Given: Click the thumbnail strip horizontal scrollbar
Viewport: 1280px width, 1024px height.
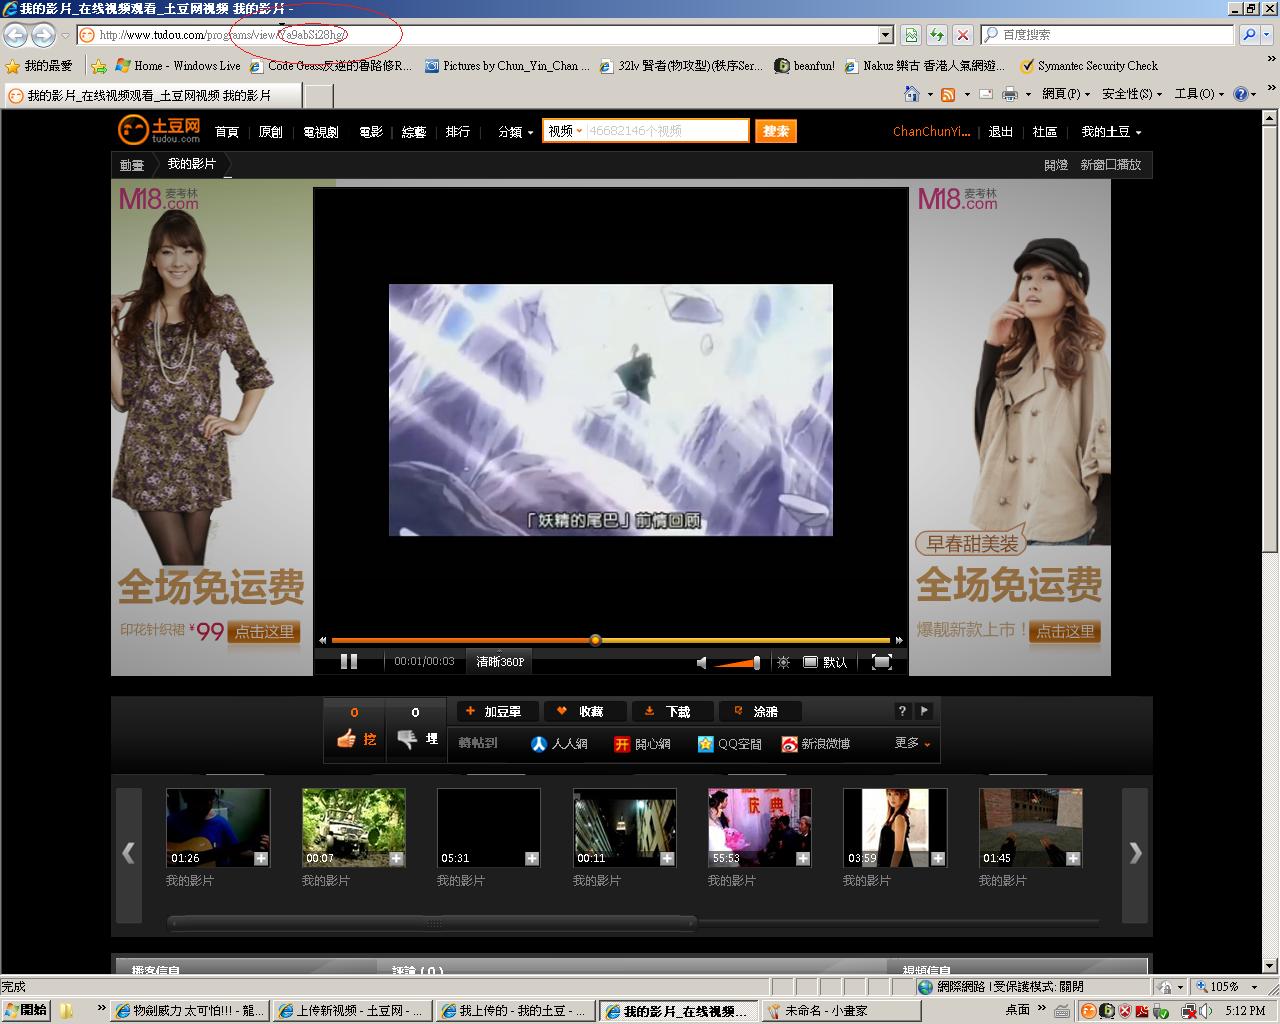Looking at the screenshot, I should (432, 923).
